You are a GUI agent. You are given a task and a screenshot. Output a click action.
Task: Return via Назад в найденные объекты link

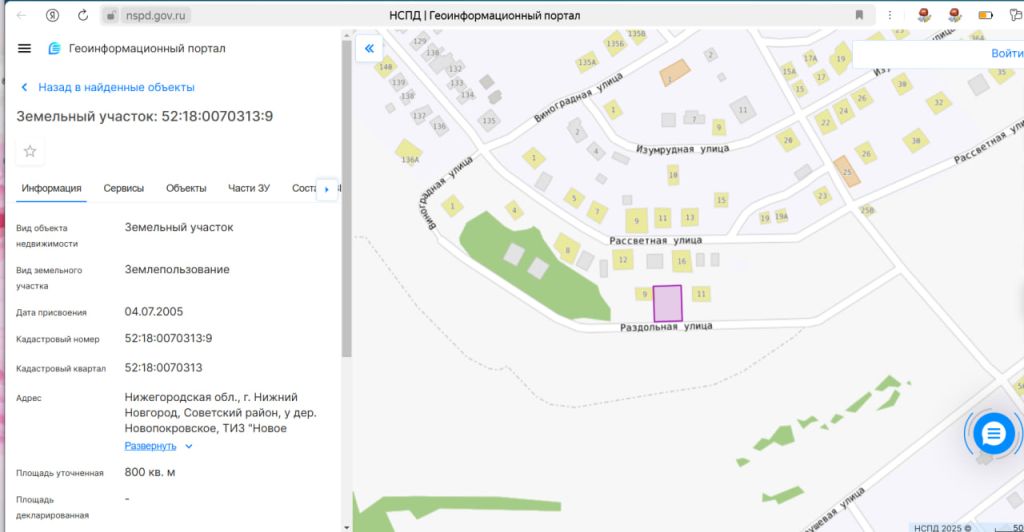point(116,87)
